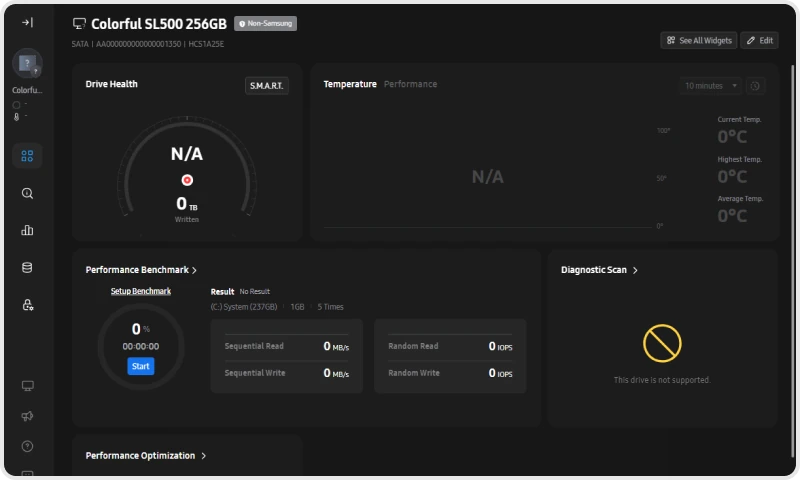This screenshot has width=800, height=480.
Task: Click the Random Write value row
Action: 450,373
